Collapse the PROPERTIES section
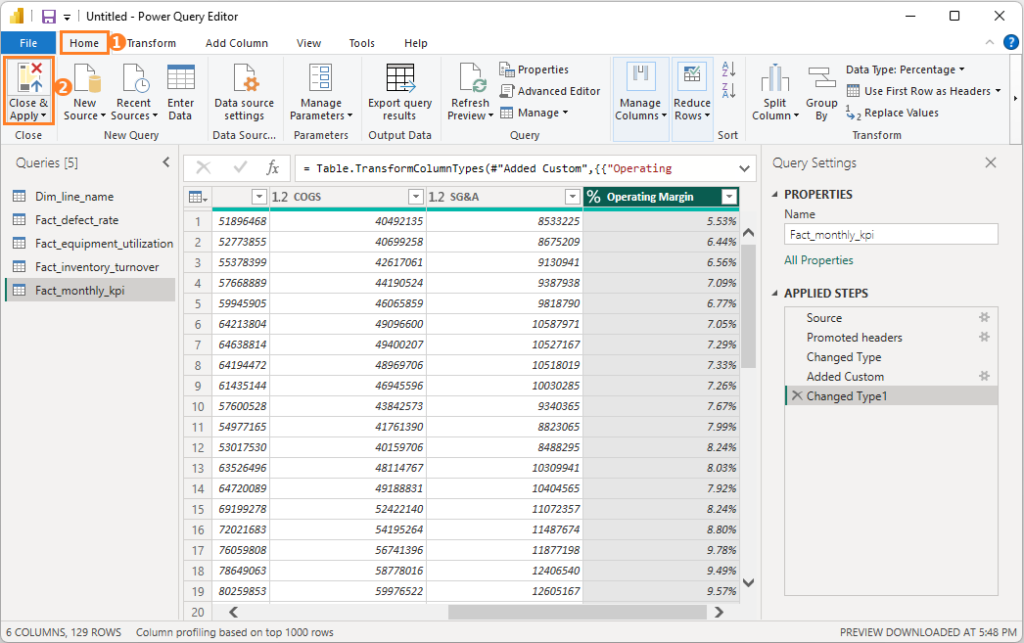Screen dimensions: 1024x643 pos(775,195)
